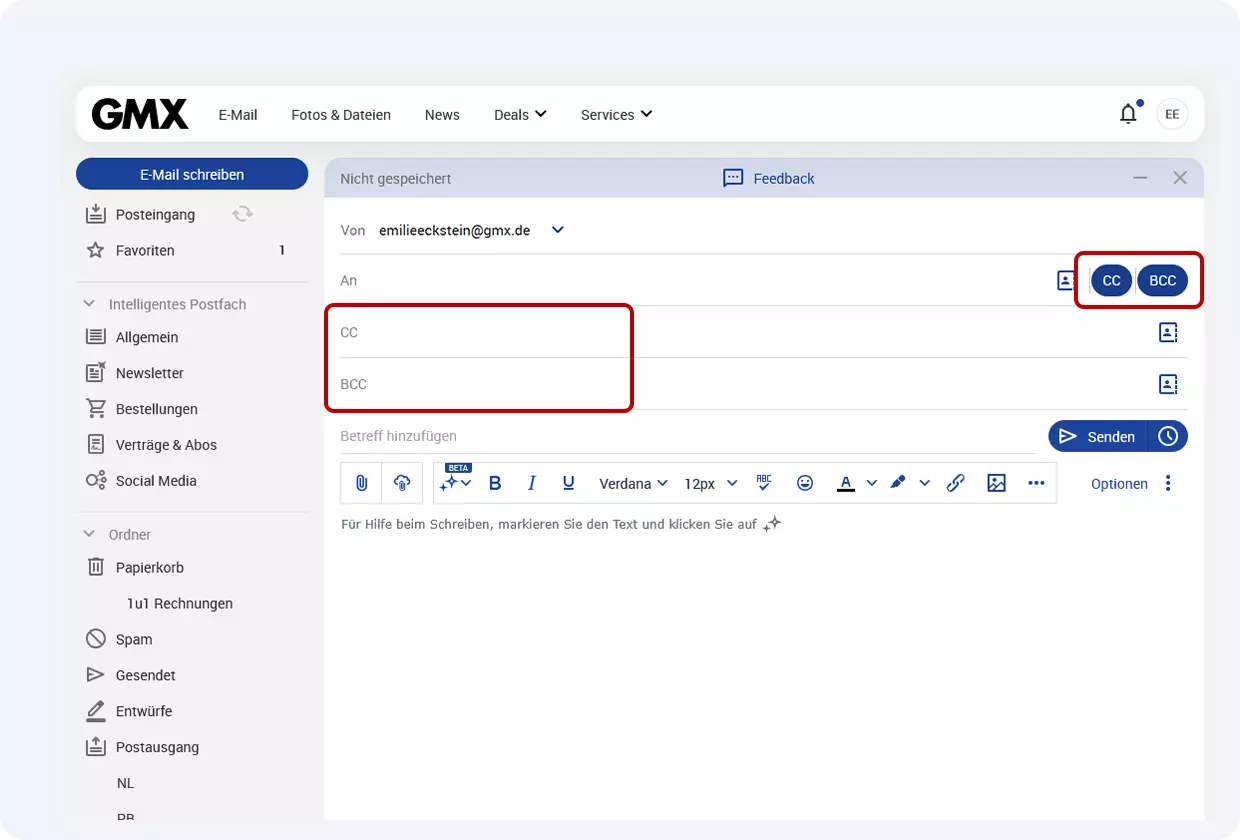Insert a hyperlink
Image resolution: width=1240 pixels, height=840 pixels.
(955, 483)
